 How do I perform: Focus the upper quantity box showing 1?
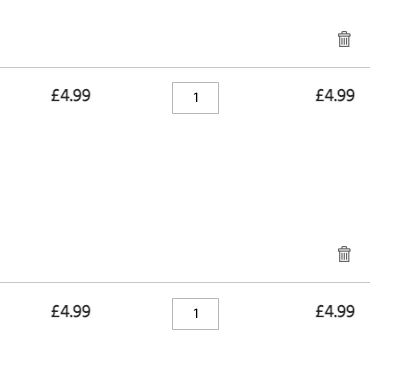pyautogui.click(x=195, y=98)
